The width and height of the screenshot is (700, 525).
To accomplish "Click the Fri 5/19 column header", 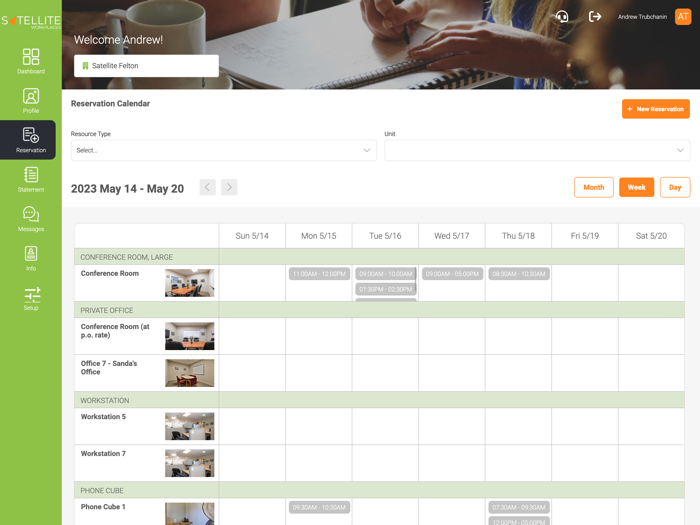I will click(x=585, y=236).
